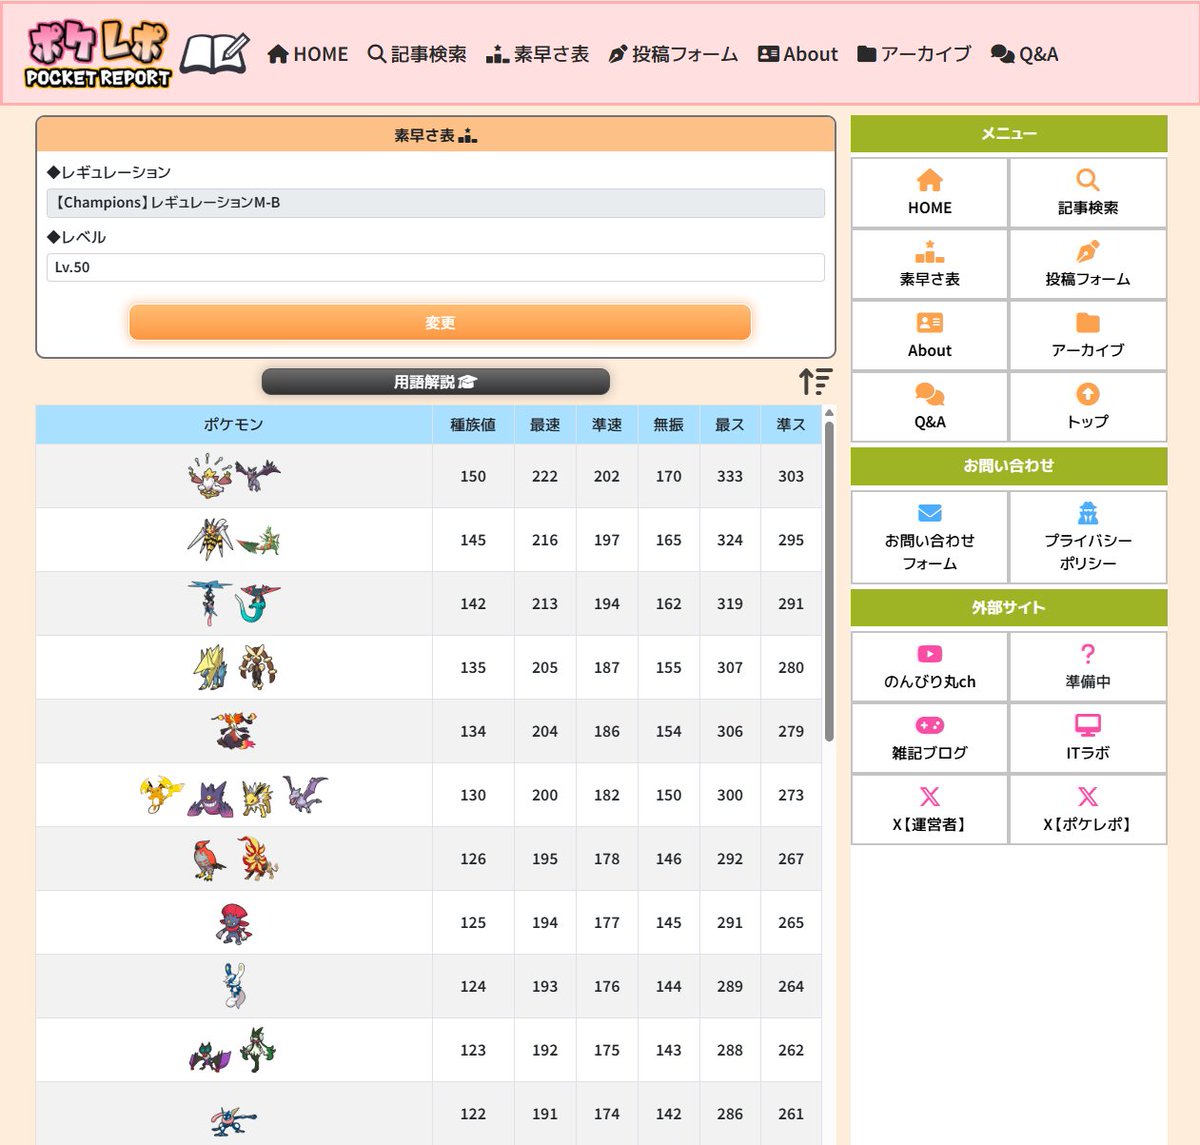
Task: Toggle the table sort order icon
Action: (815, 381)
